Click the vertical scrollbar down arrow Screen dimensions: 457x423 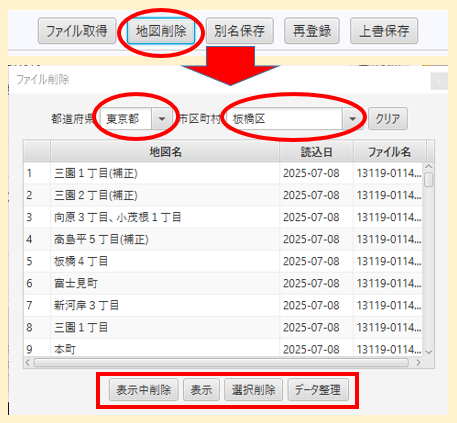429,352
